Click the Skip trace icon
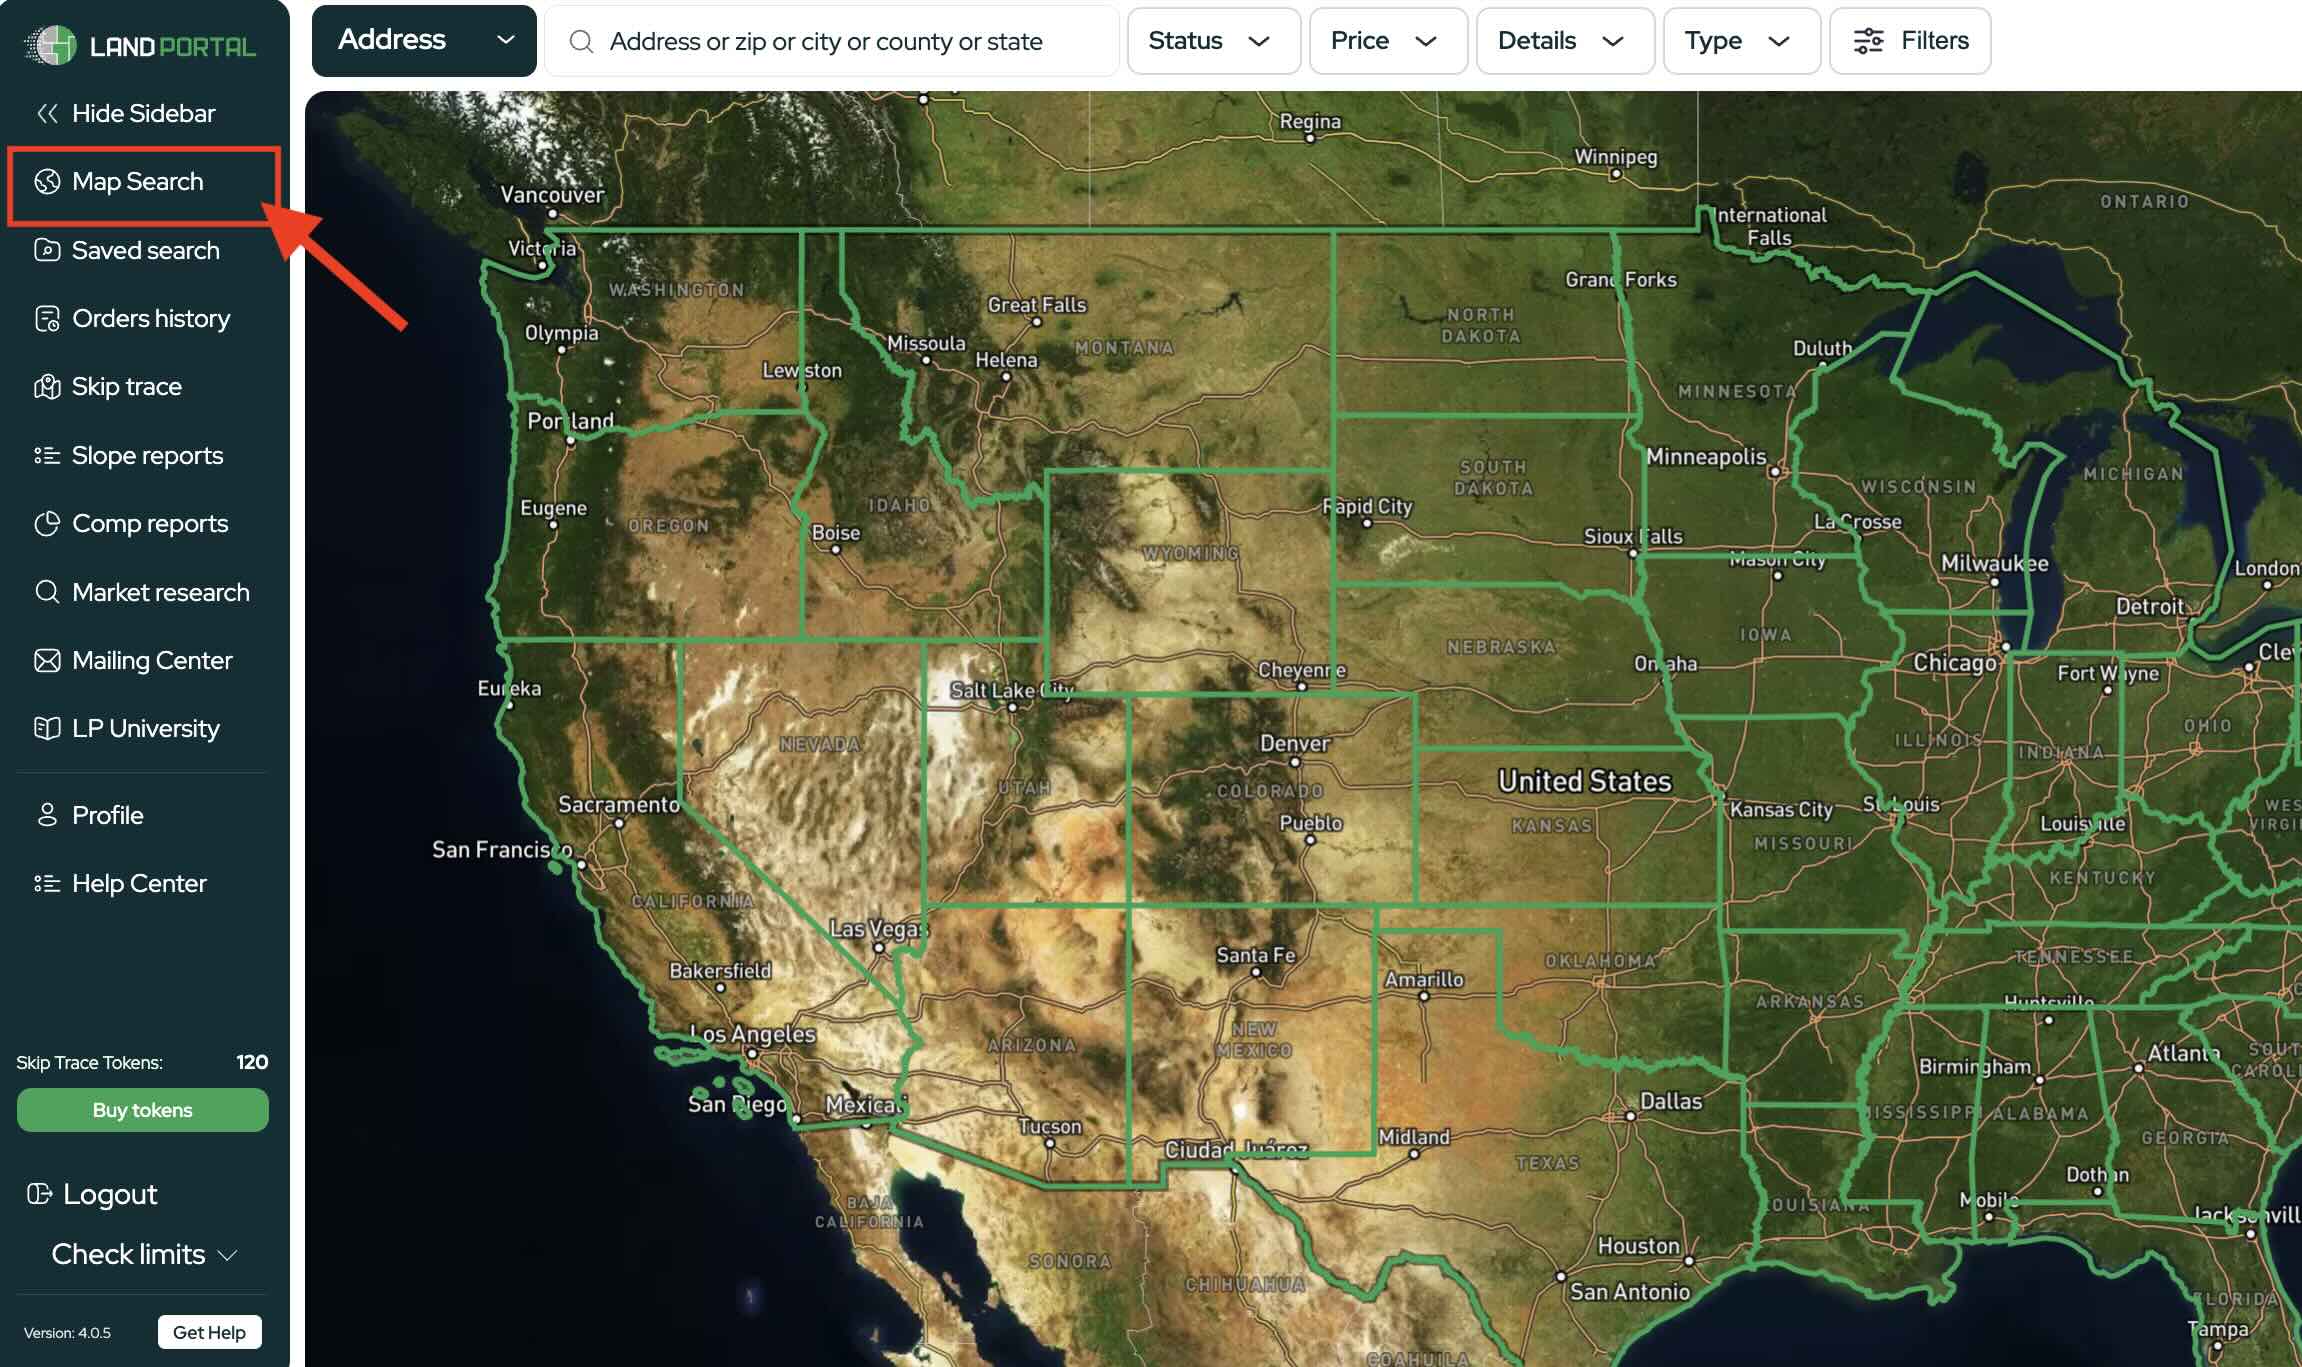Viewport: 2302px width, 1367px height. (47, 387)
